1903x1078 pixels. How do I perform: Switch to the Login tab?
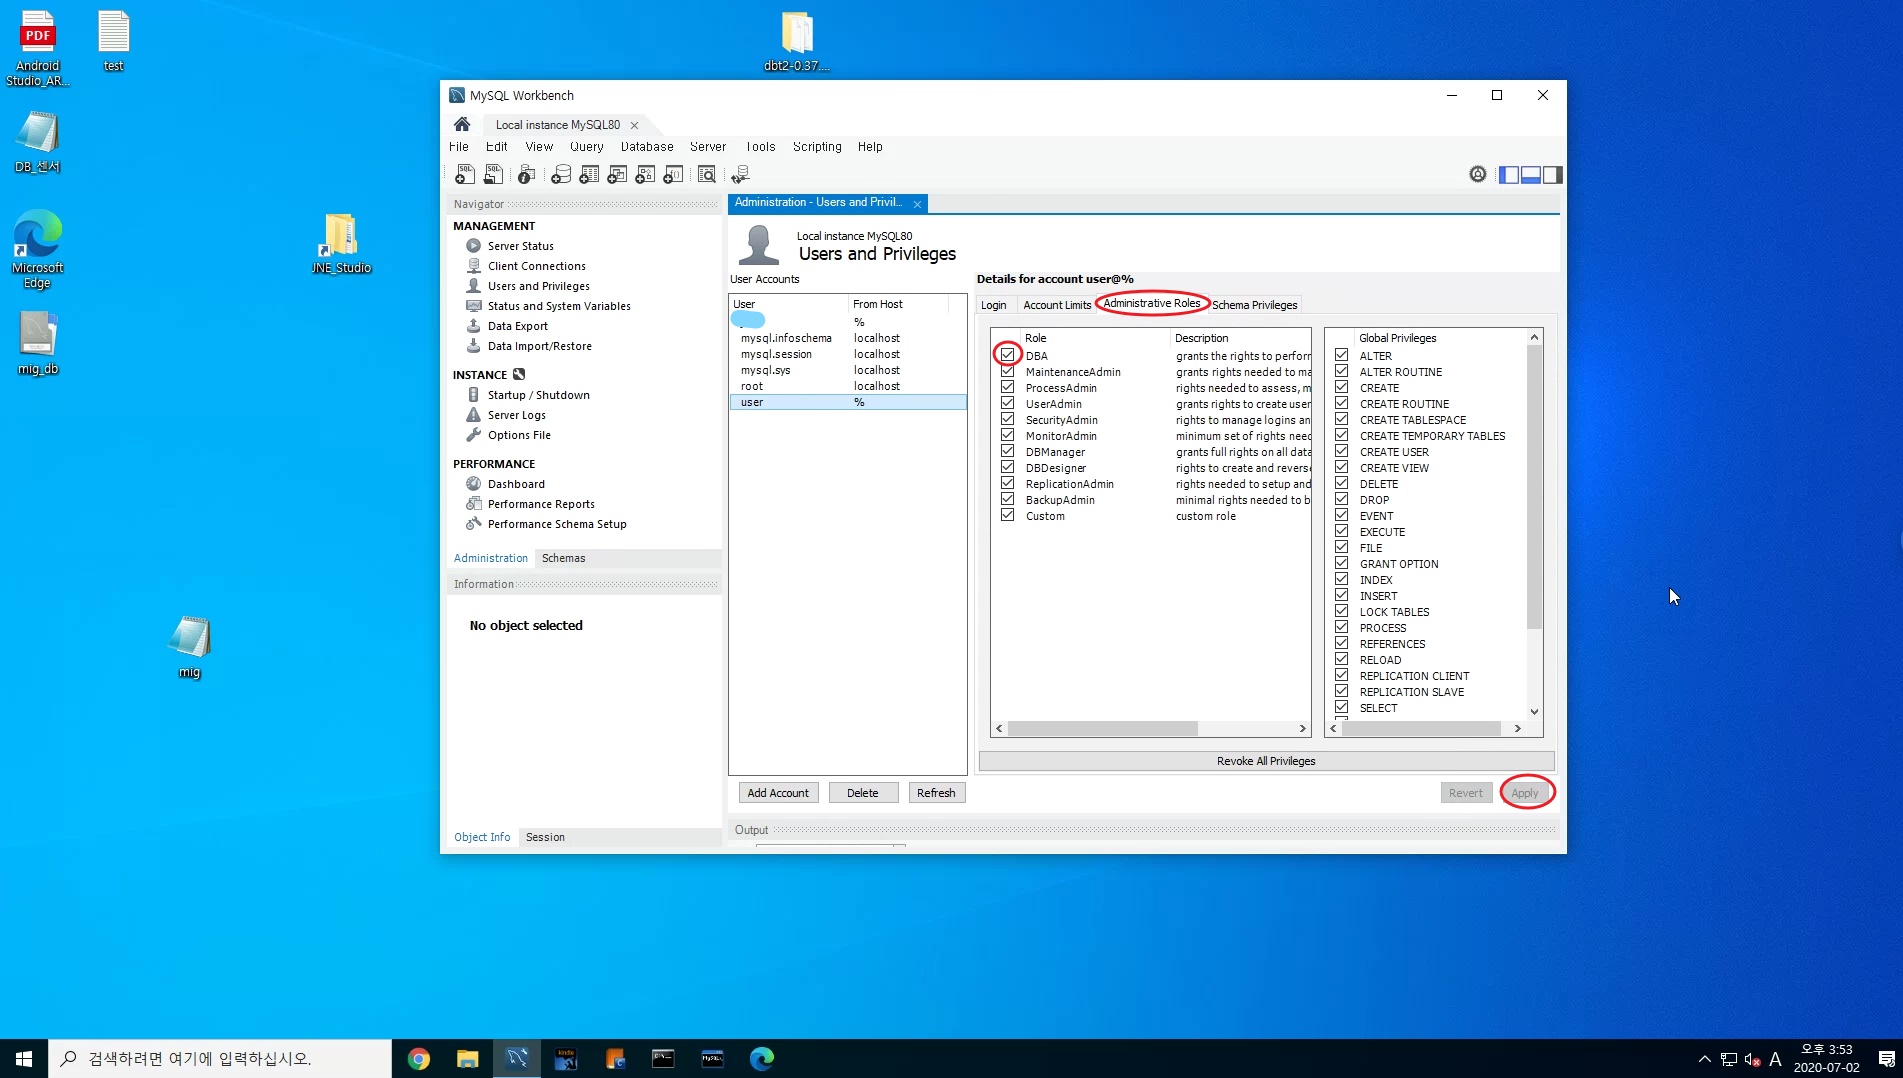(x=993, y=305)
